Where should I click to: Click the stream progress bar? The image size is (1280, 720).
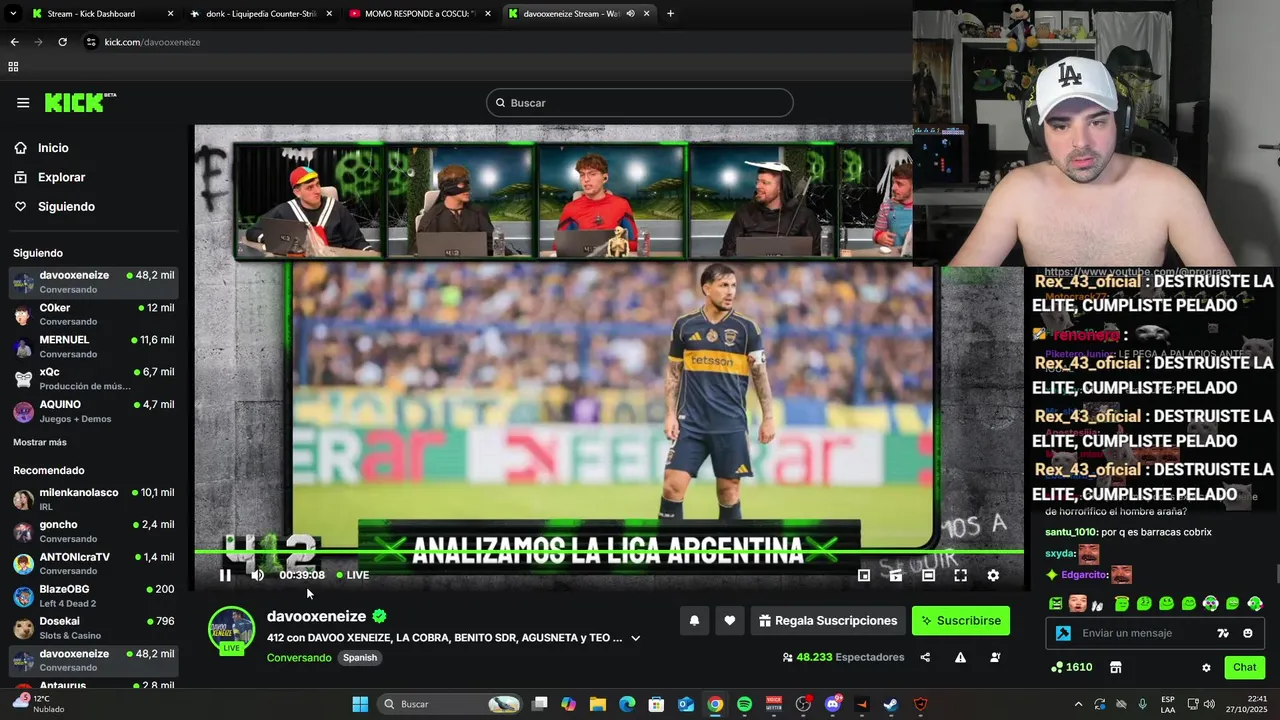click(x=609, y=552)
